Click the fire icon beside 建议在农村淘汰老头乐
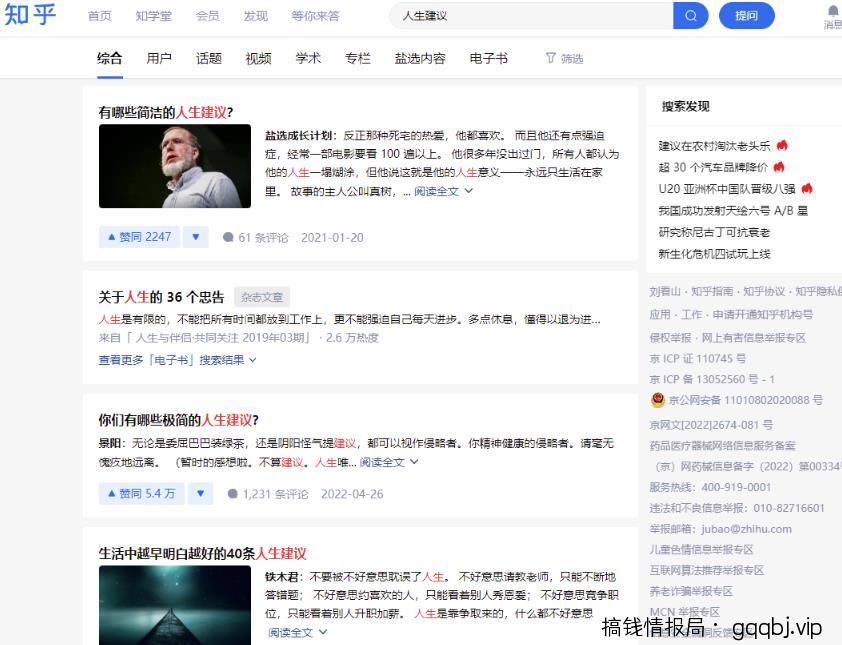Screen dimensions: 842x645 [x=782, y=144]
